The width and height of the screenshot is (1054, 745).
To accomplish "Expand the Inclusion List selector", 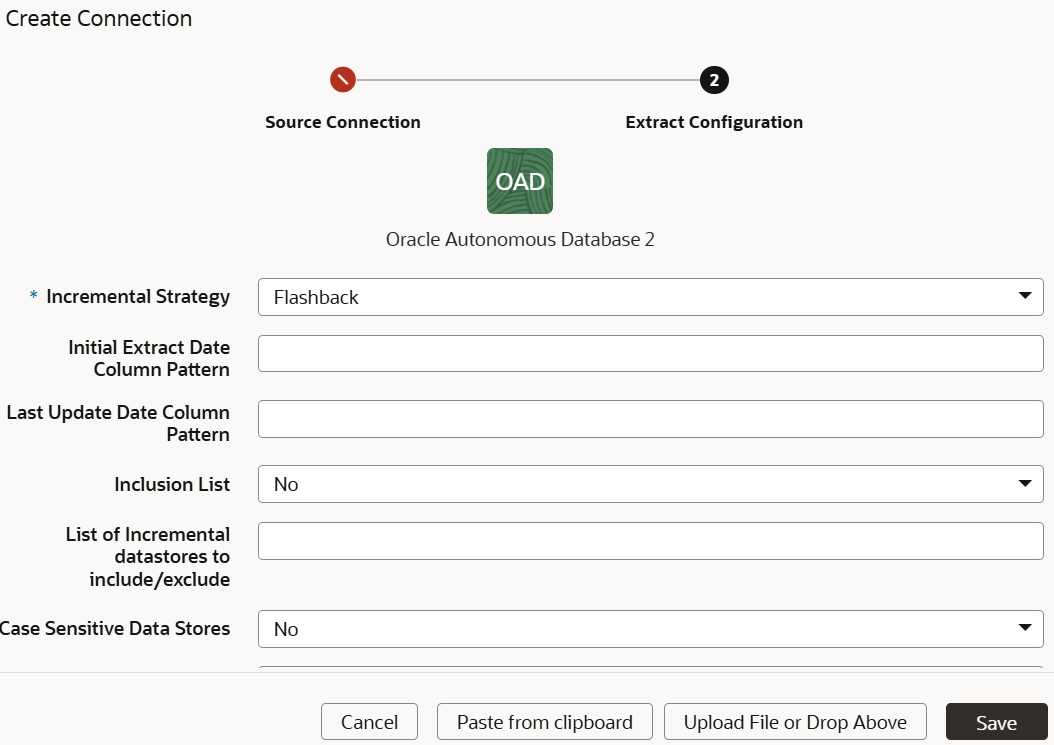I will coord(650,484).
